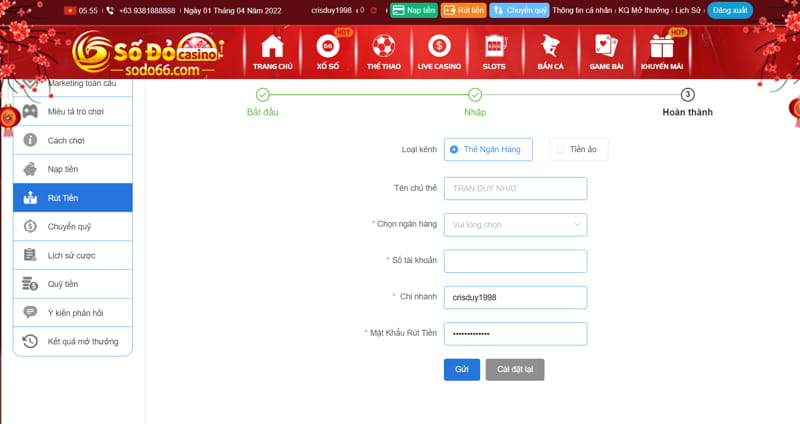
Task: Open Lịch sử cược in the sidebar
Action: tap(72, 255)
